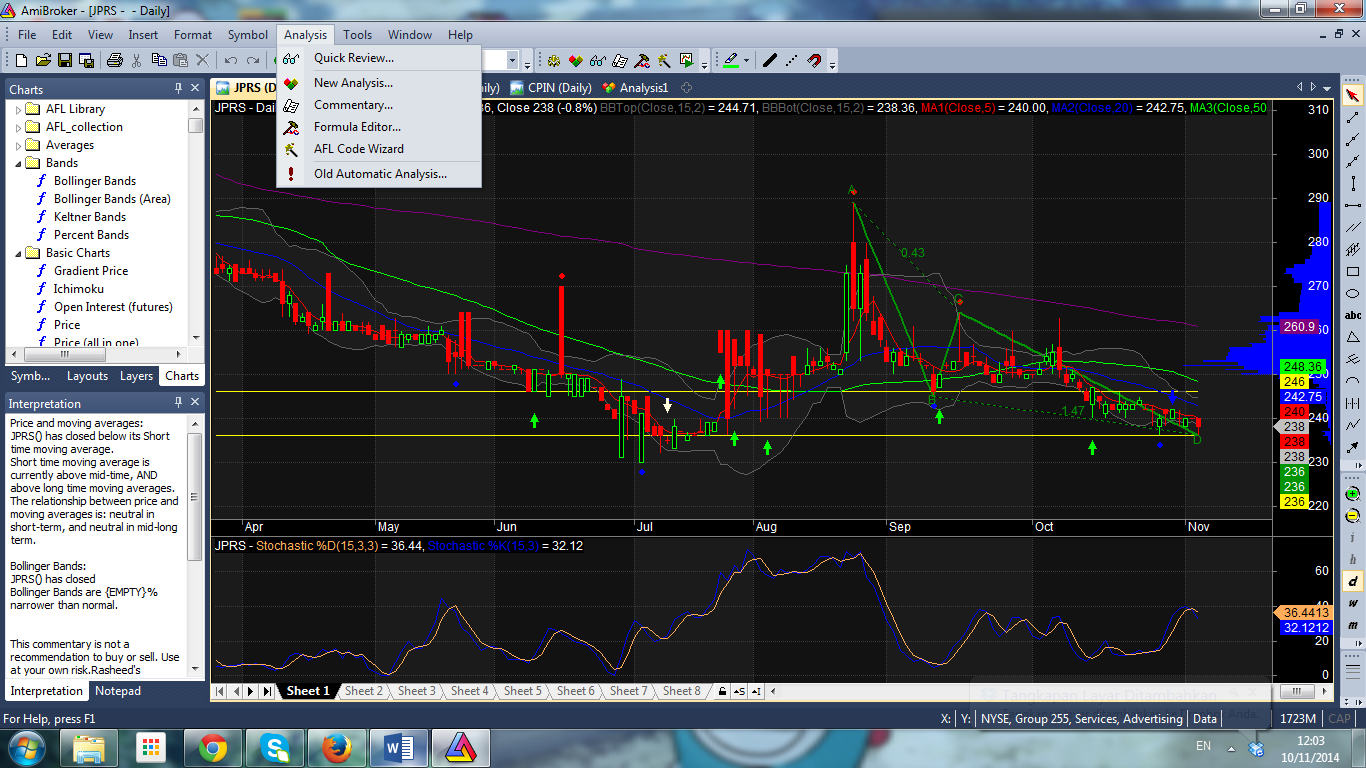Collapse the Bands folder tree
1366x768 pixels.
coord(18,163)
